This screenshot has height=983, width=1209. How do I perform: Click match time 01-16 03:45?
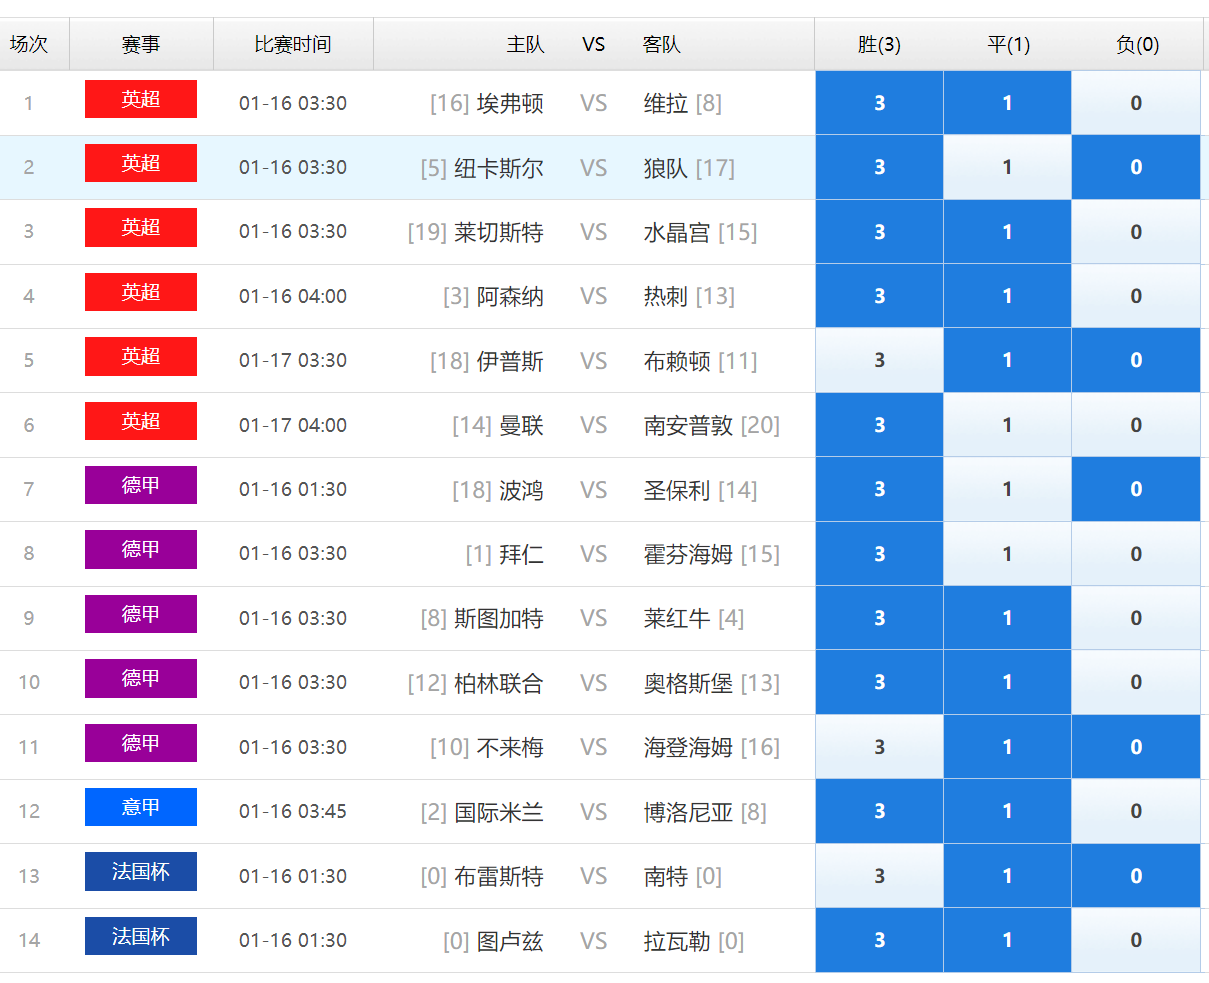point(293,811)
